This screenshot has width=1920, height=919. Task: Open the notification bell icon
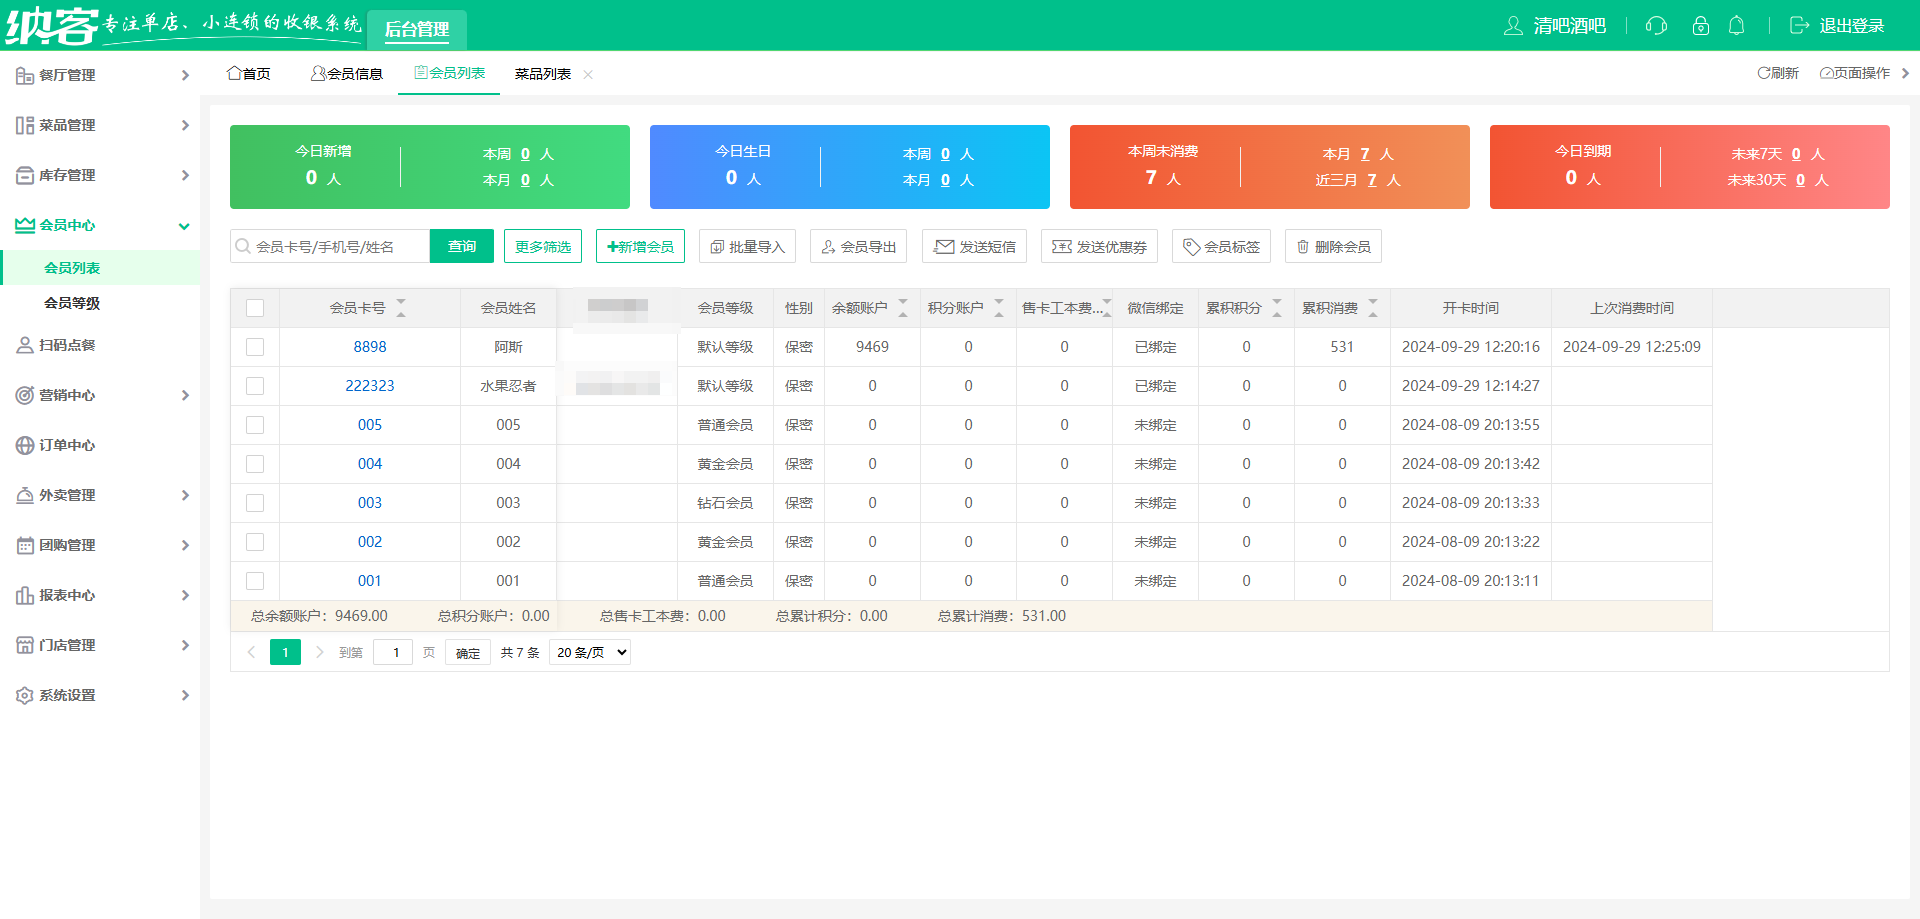(x=1737, y=26)
